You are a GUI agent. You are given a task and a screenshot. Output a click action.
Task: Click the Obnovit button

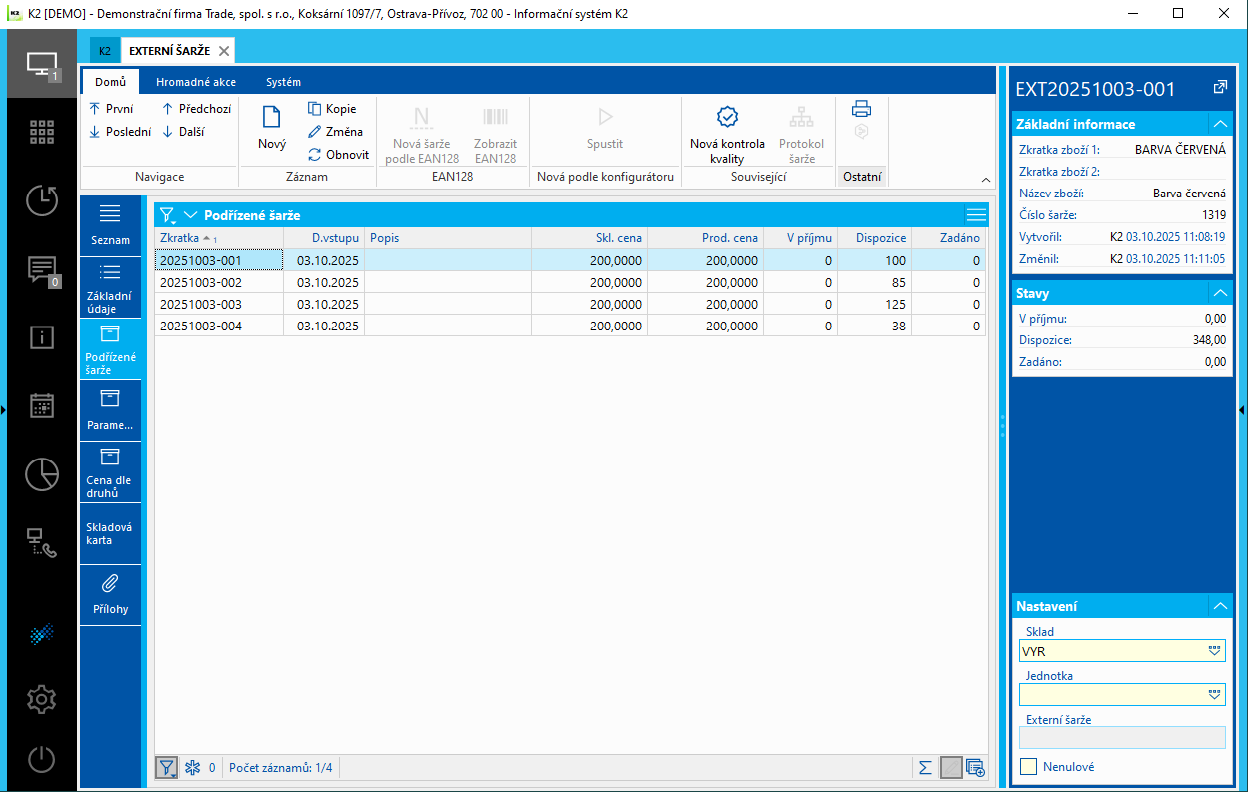point(338,155)
